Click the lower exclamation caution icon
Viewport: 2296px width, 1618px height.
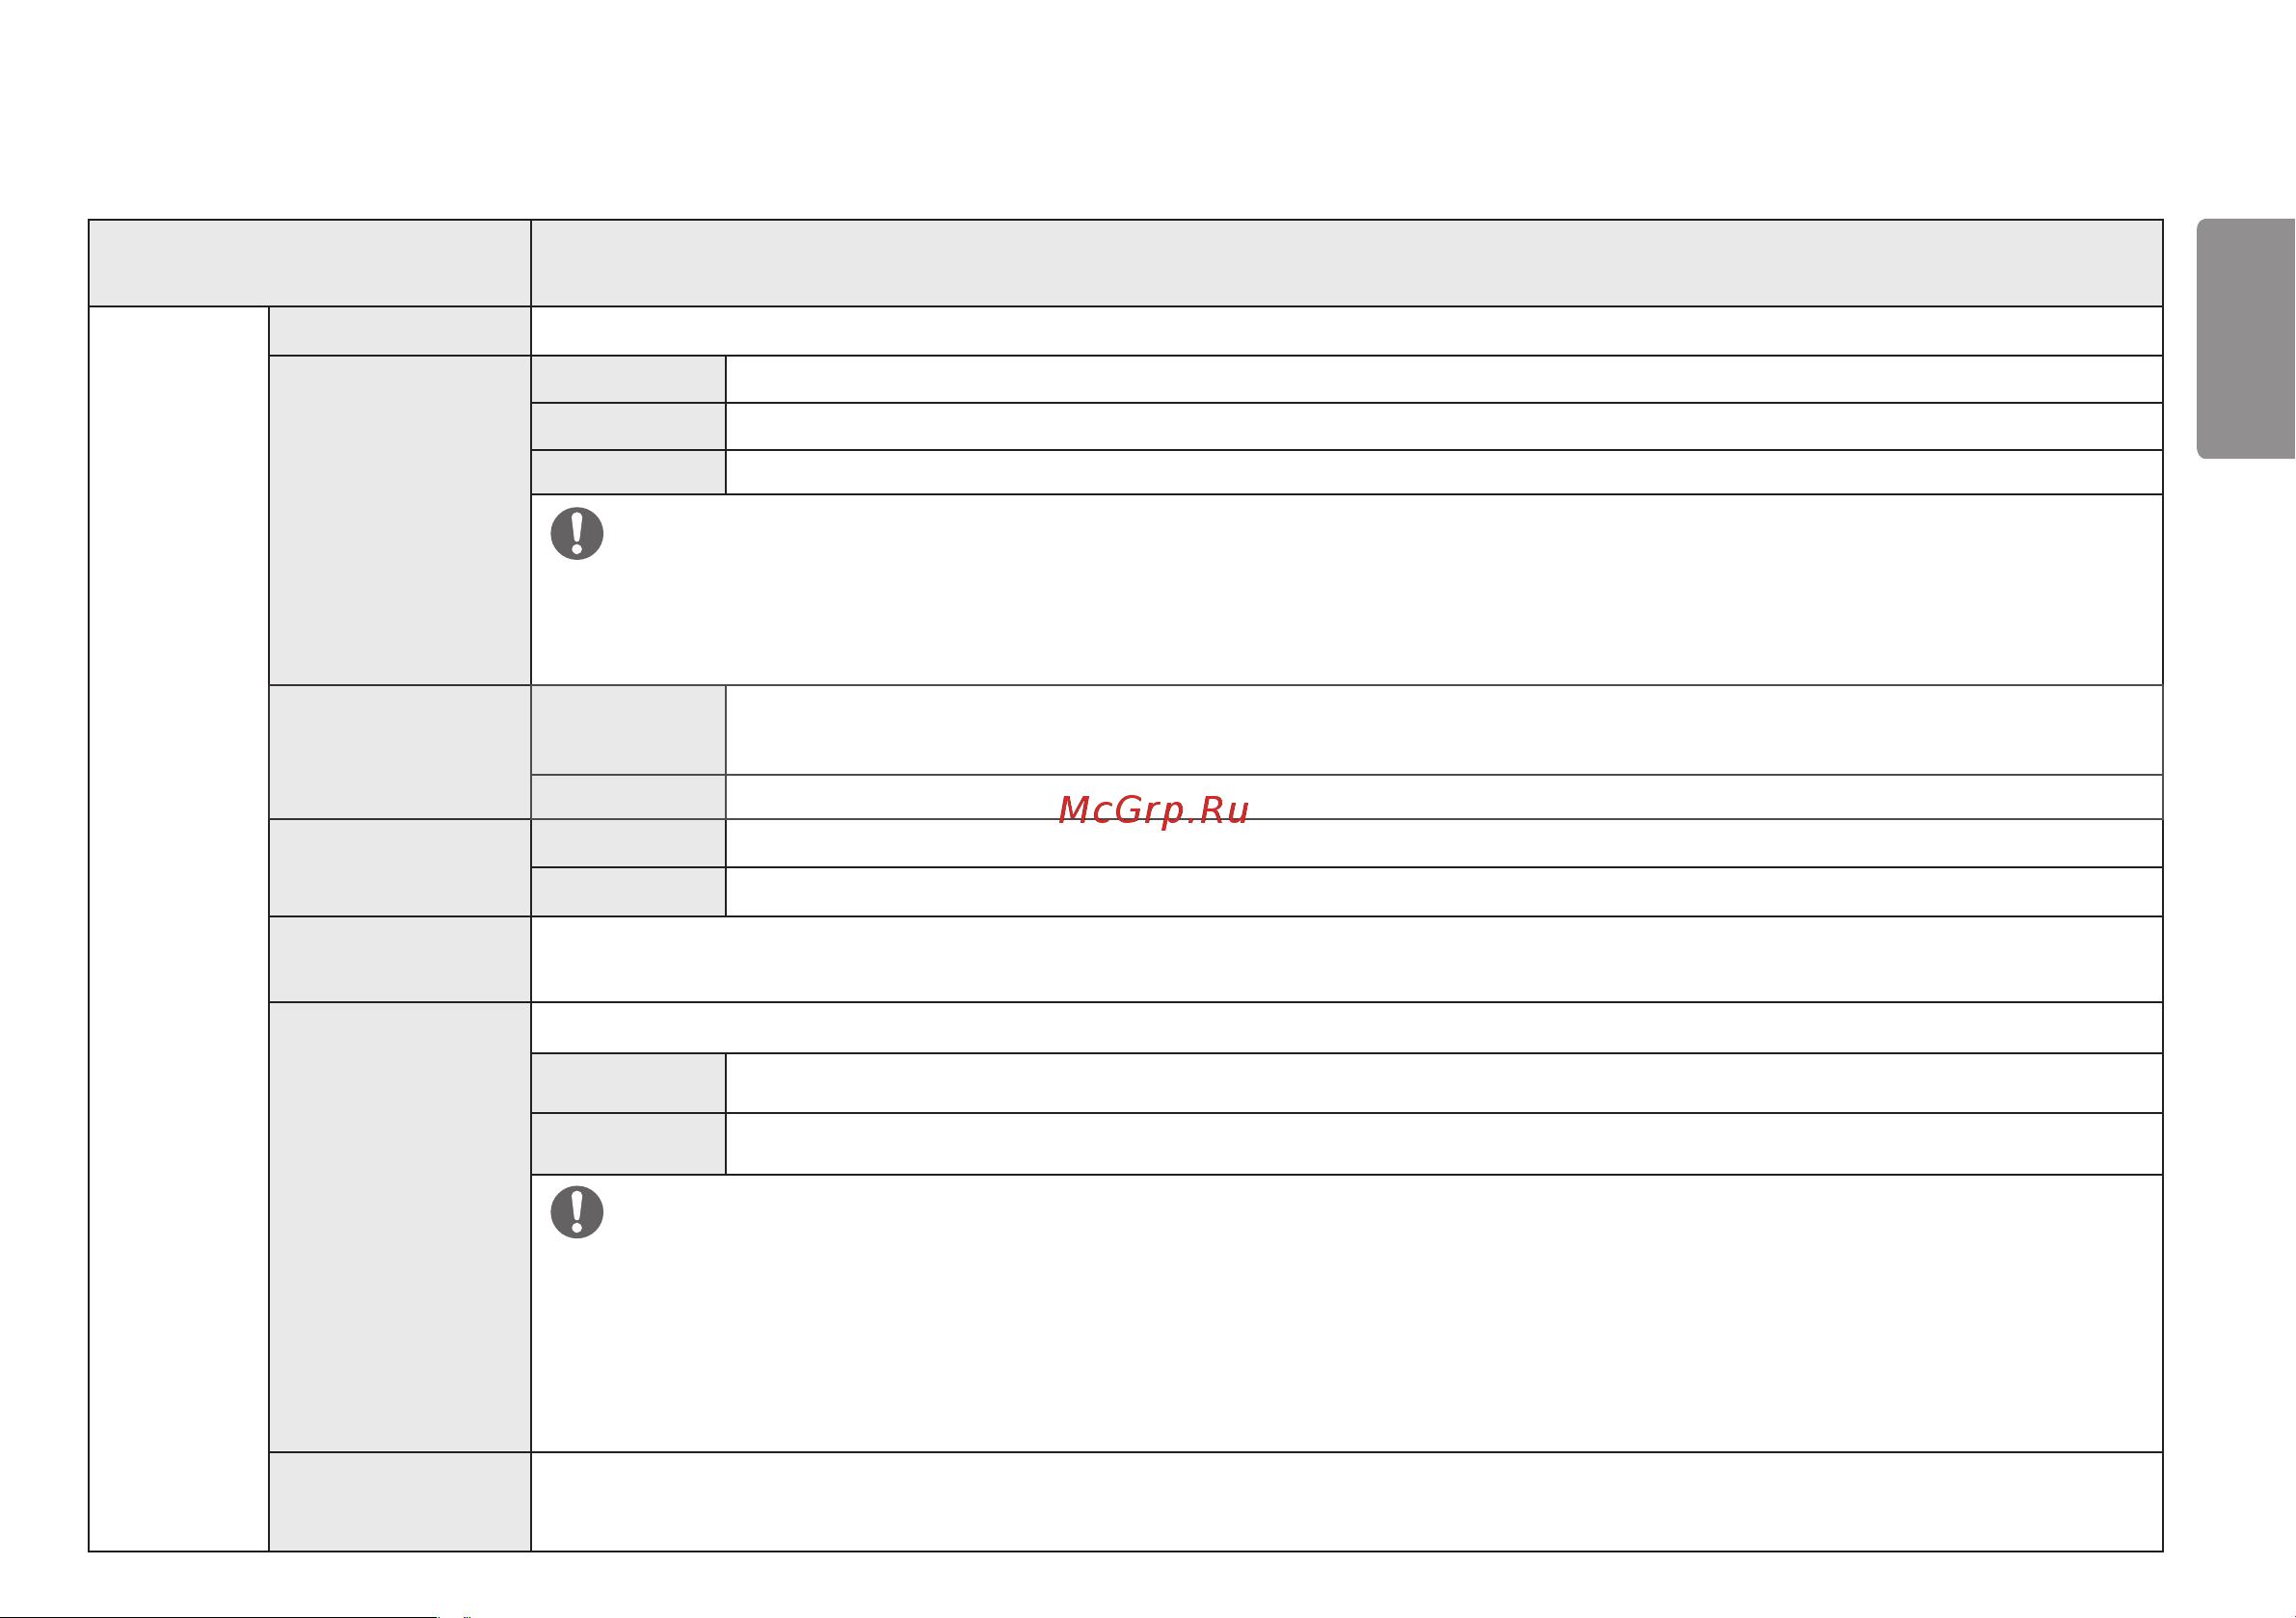(577, 1212)
